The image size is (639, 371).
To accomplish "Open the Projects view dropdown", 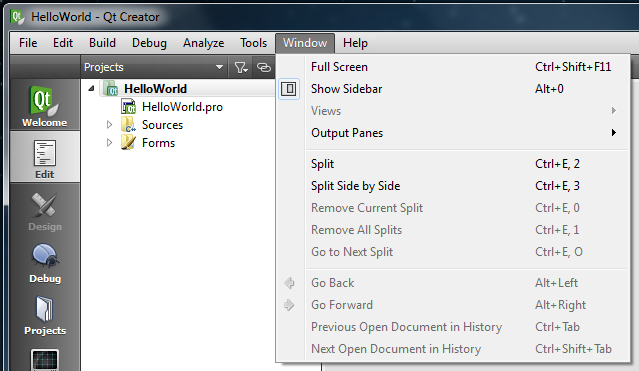I will click(x=154, y=67).
